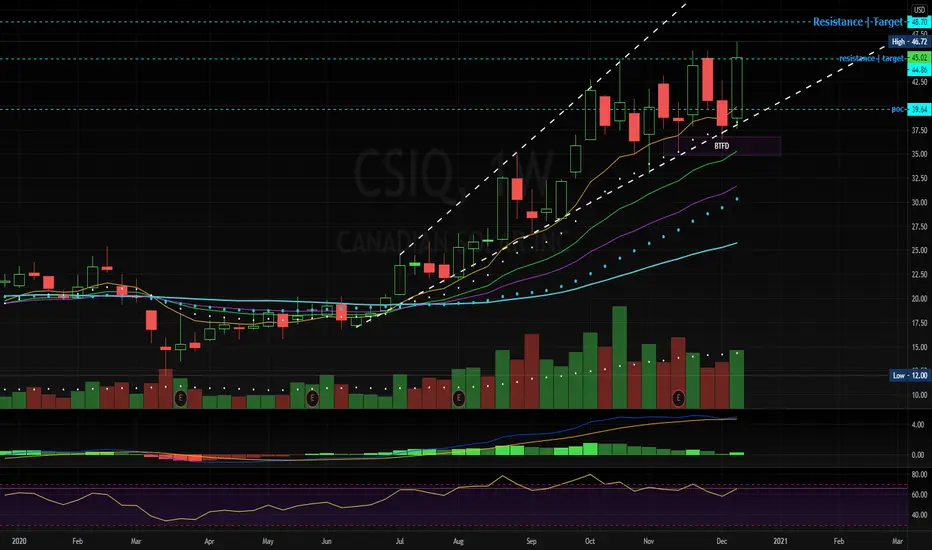Select the tallest green volume bar

point(619,357)
